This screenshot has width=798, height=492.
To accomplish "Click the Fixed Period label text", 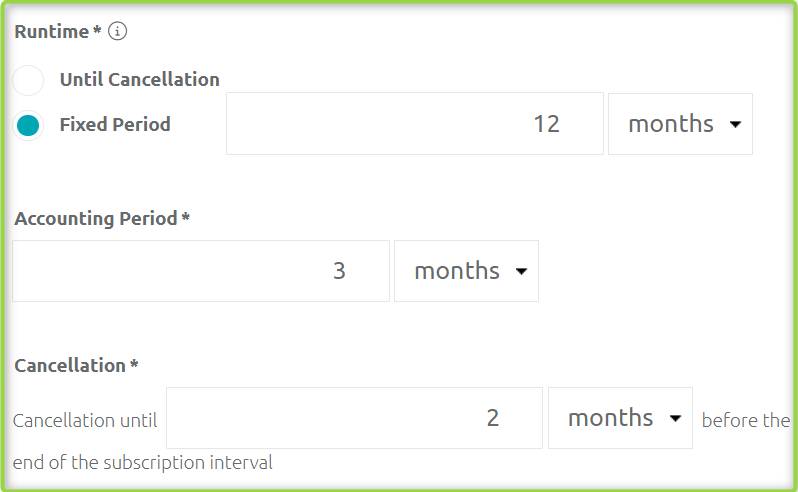I will (x=115, y=125).
